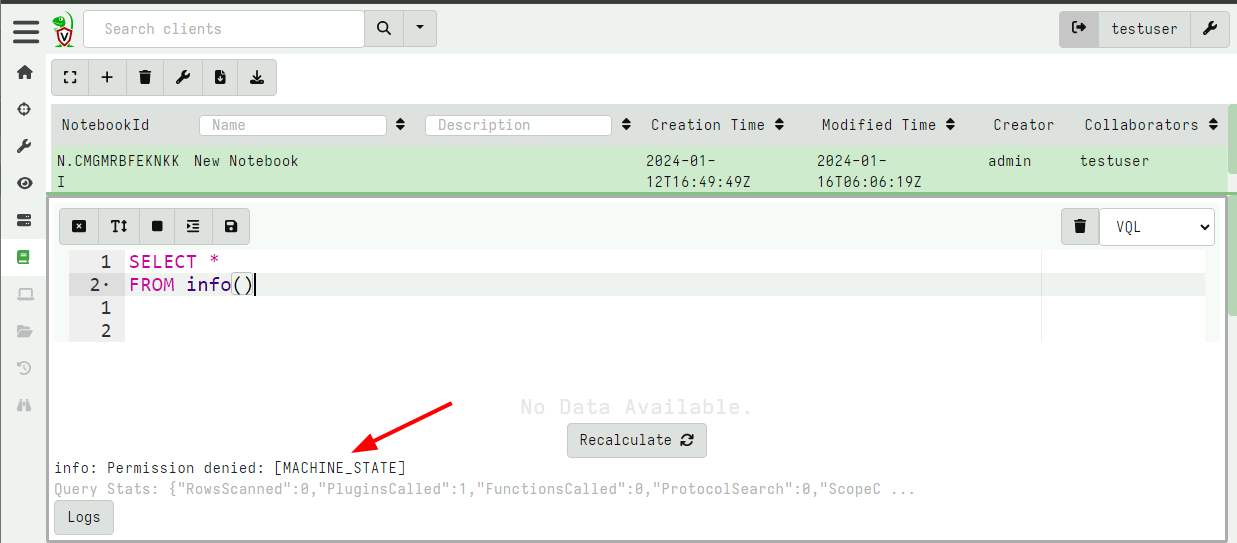This screenshot has height=543, width=1237.
Task: Open Notebooks icon in sidebar
Action: [25, 257]
